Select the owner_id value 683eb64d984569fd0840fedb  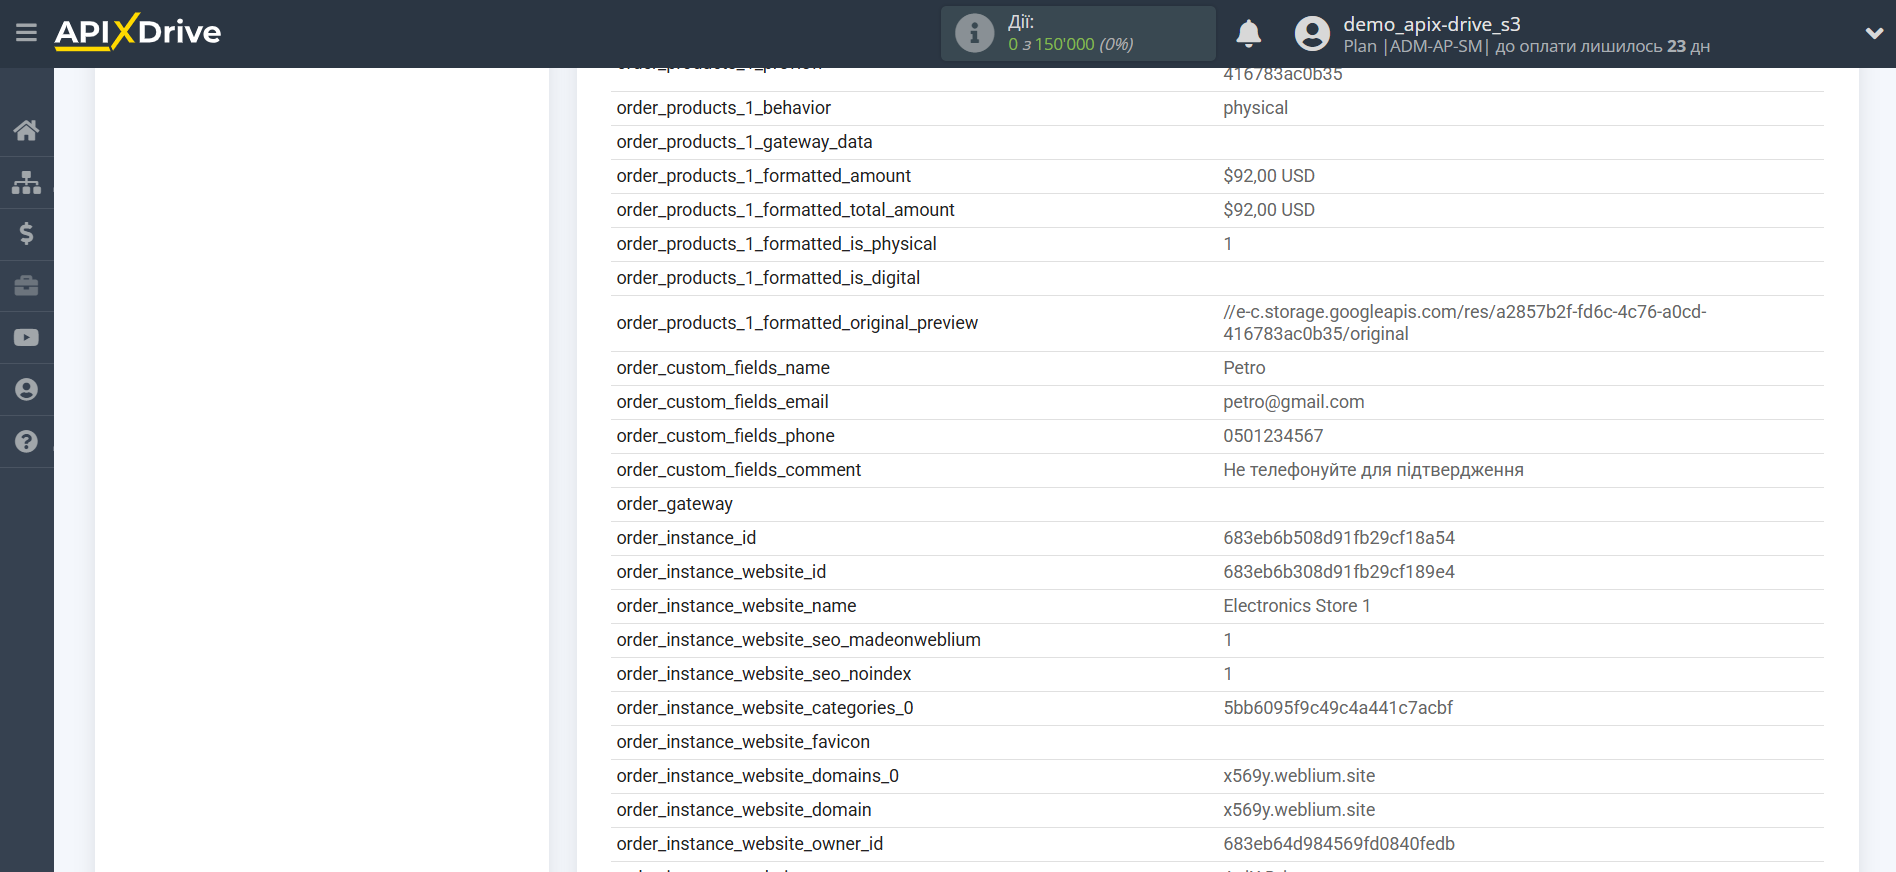click(x=1338, y=844)
